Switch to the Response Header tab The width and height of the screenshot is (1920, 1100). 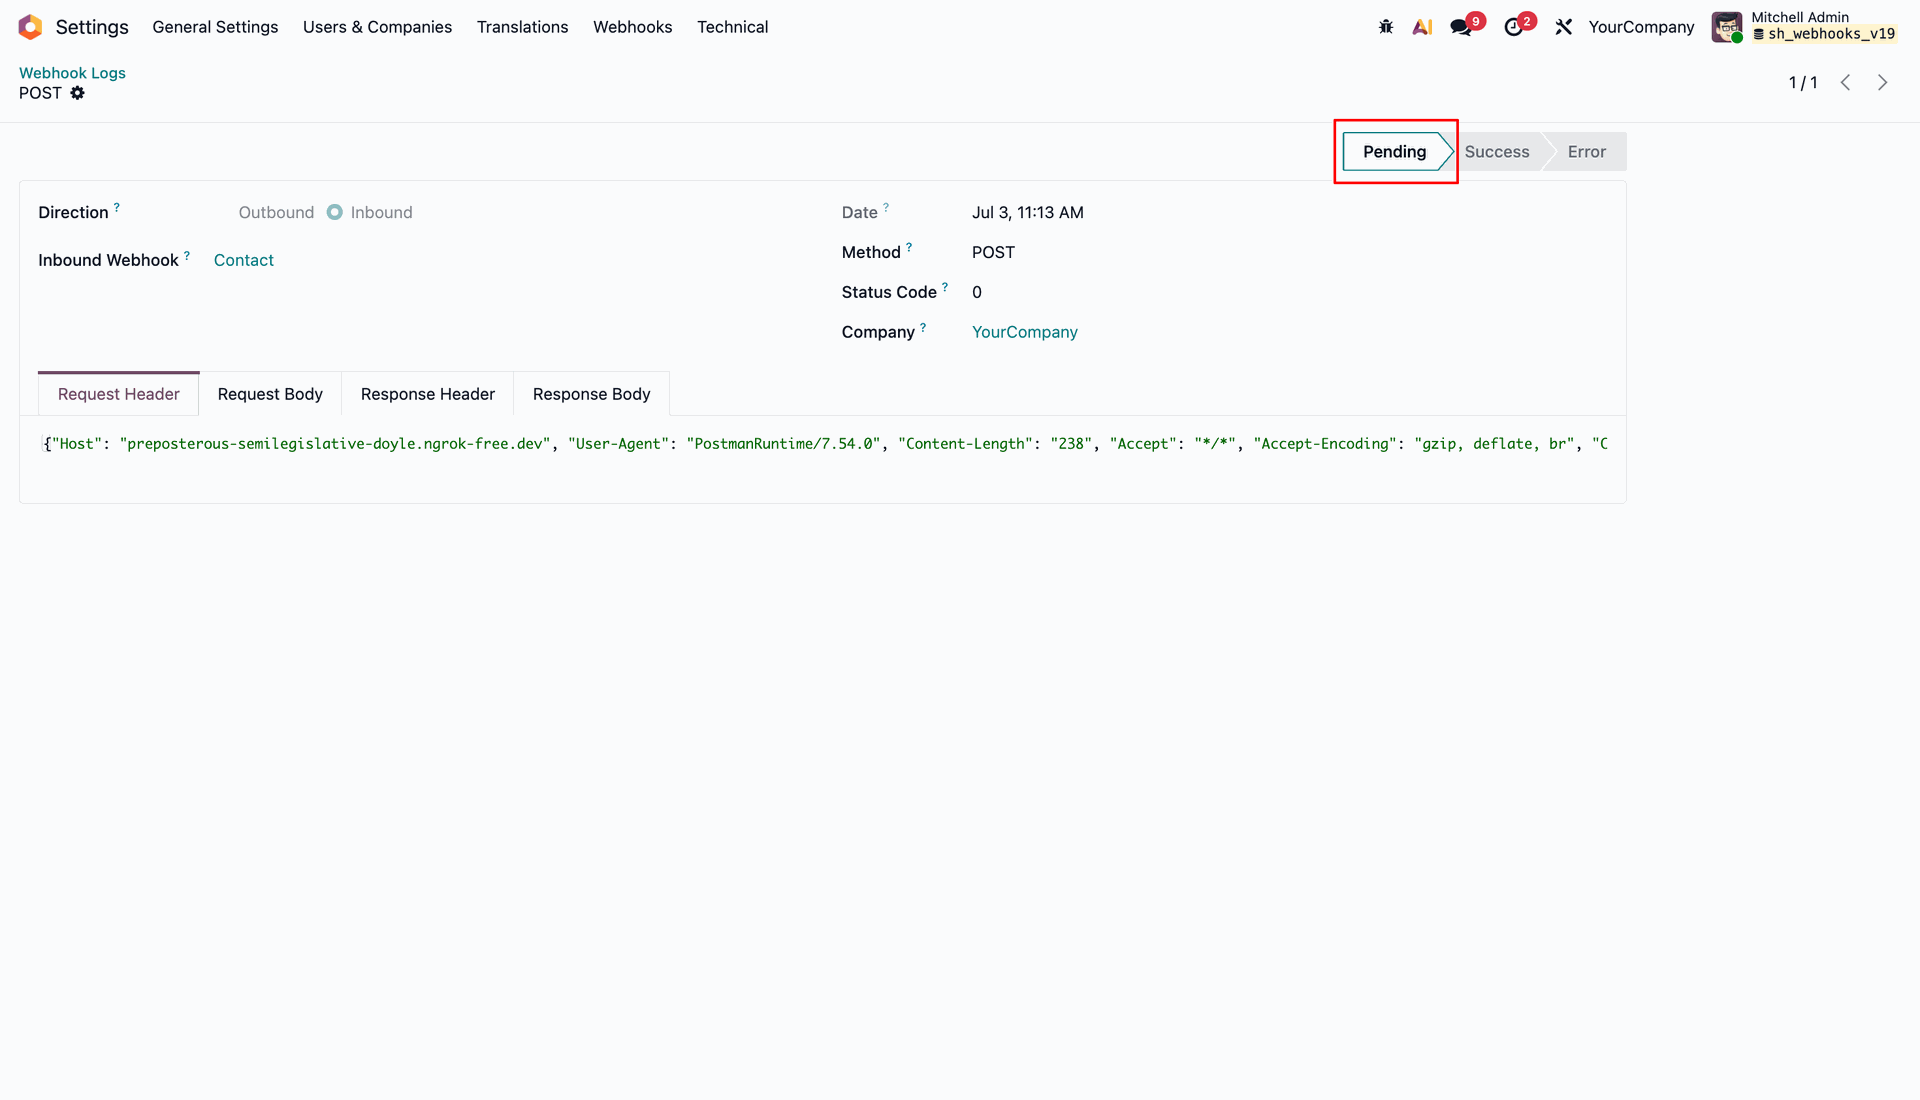428,394
